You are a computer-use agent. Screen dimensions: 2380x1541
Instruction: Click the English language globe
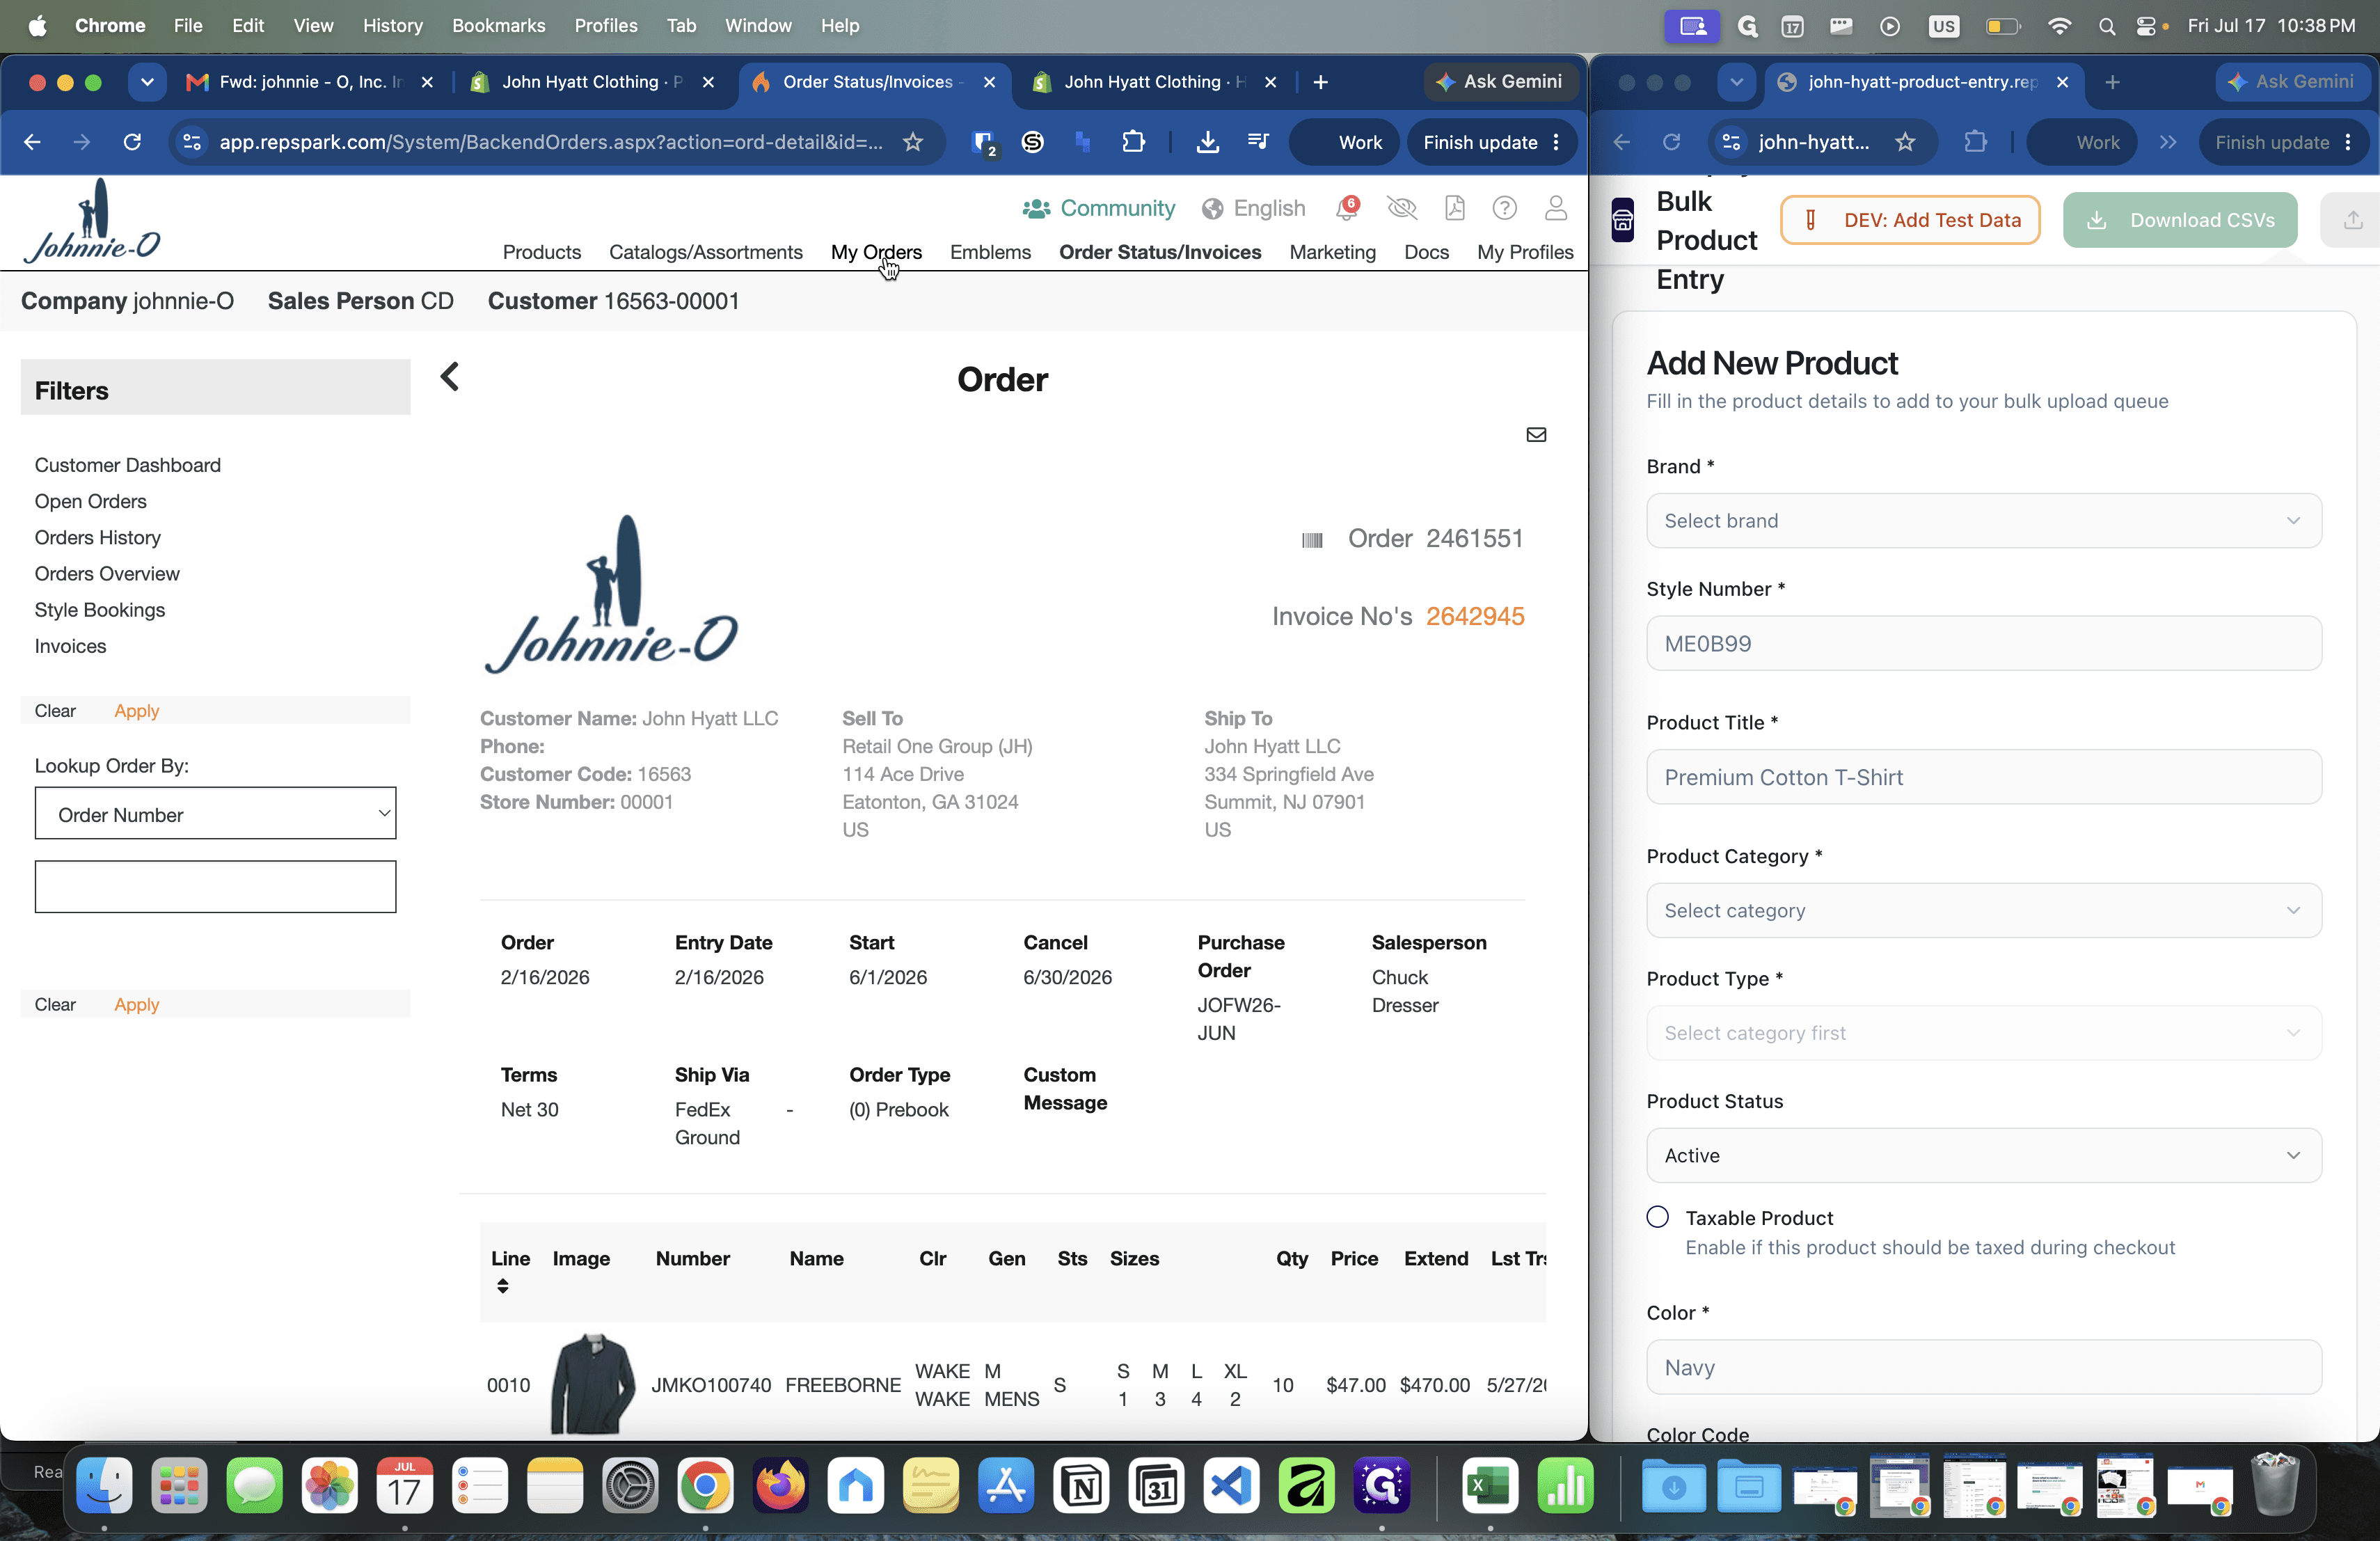pos(1212,208)
